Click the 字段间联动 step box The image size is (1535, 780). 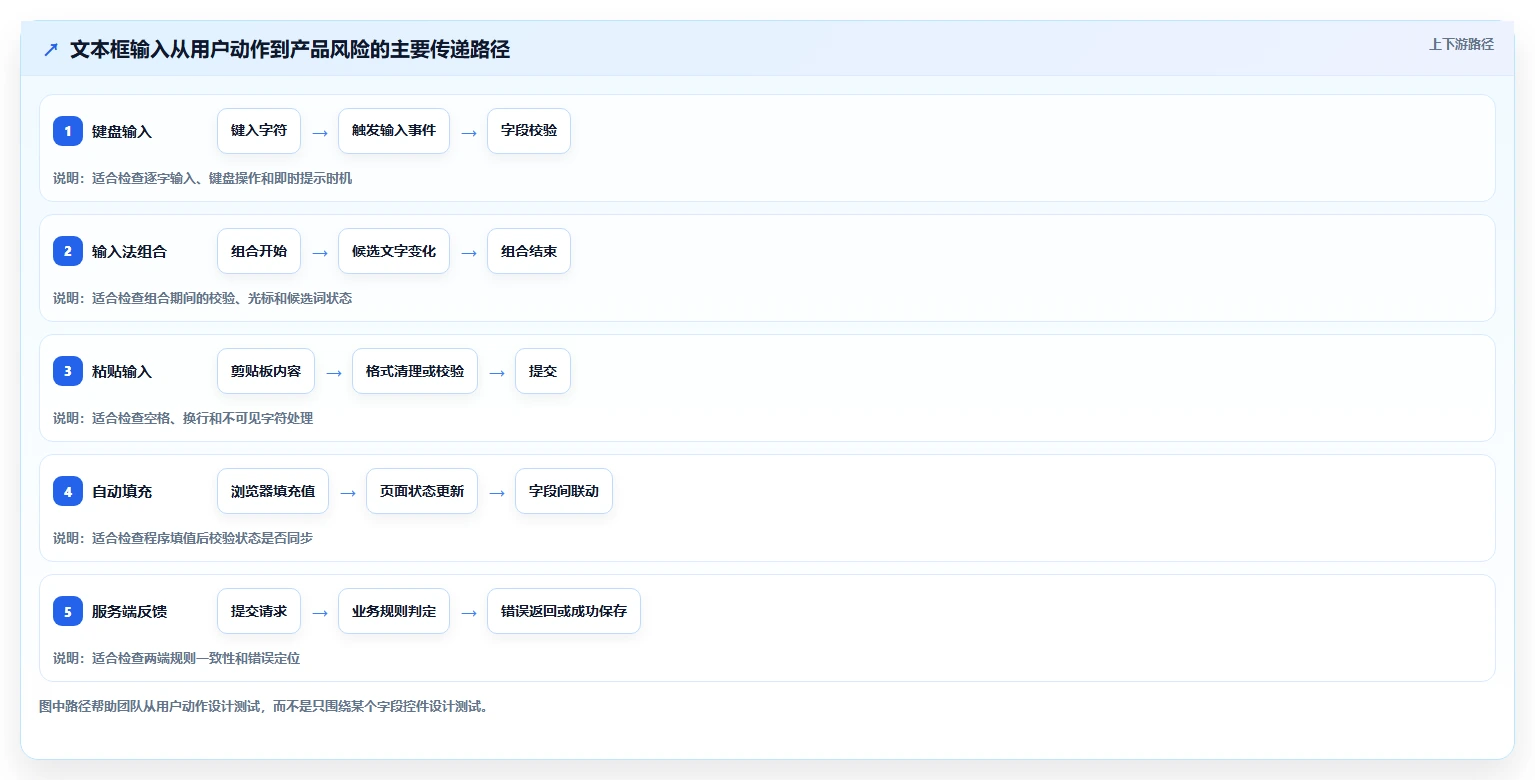click(564, 491)
